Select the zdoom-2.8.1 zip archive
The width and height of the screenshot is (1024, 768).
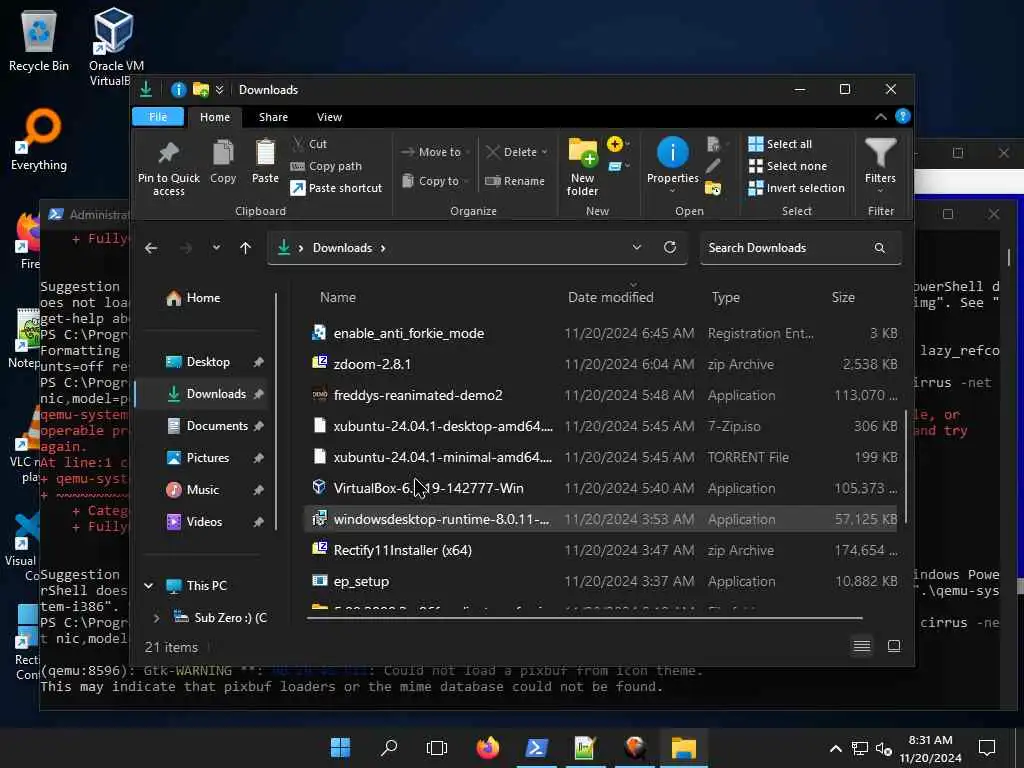pyautogui.click(x=600, y=364)
